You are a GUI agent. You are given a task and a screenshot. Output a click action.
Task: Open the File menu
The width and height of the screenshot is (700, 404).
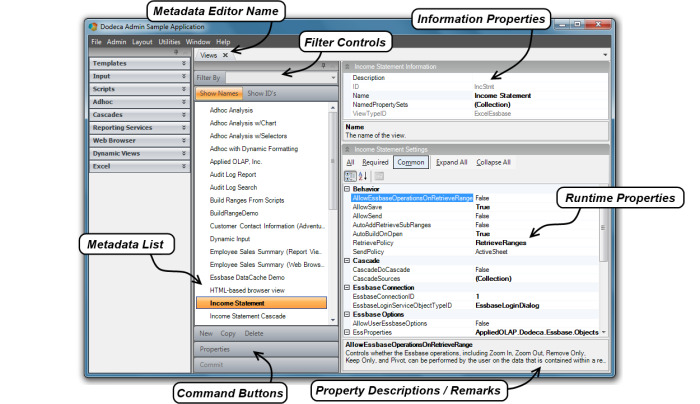click(96, 42)
